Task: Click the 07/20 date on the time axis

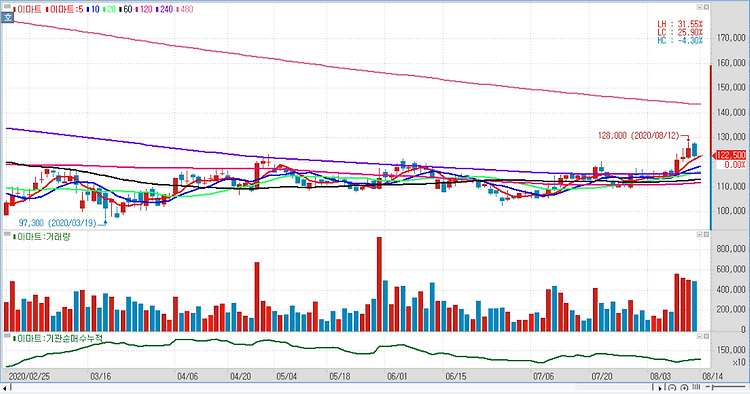Action: coord(602,376)
